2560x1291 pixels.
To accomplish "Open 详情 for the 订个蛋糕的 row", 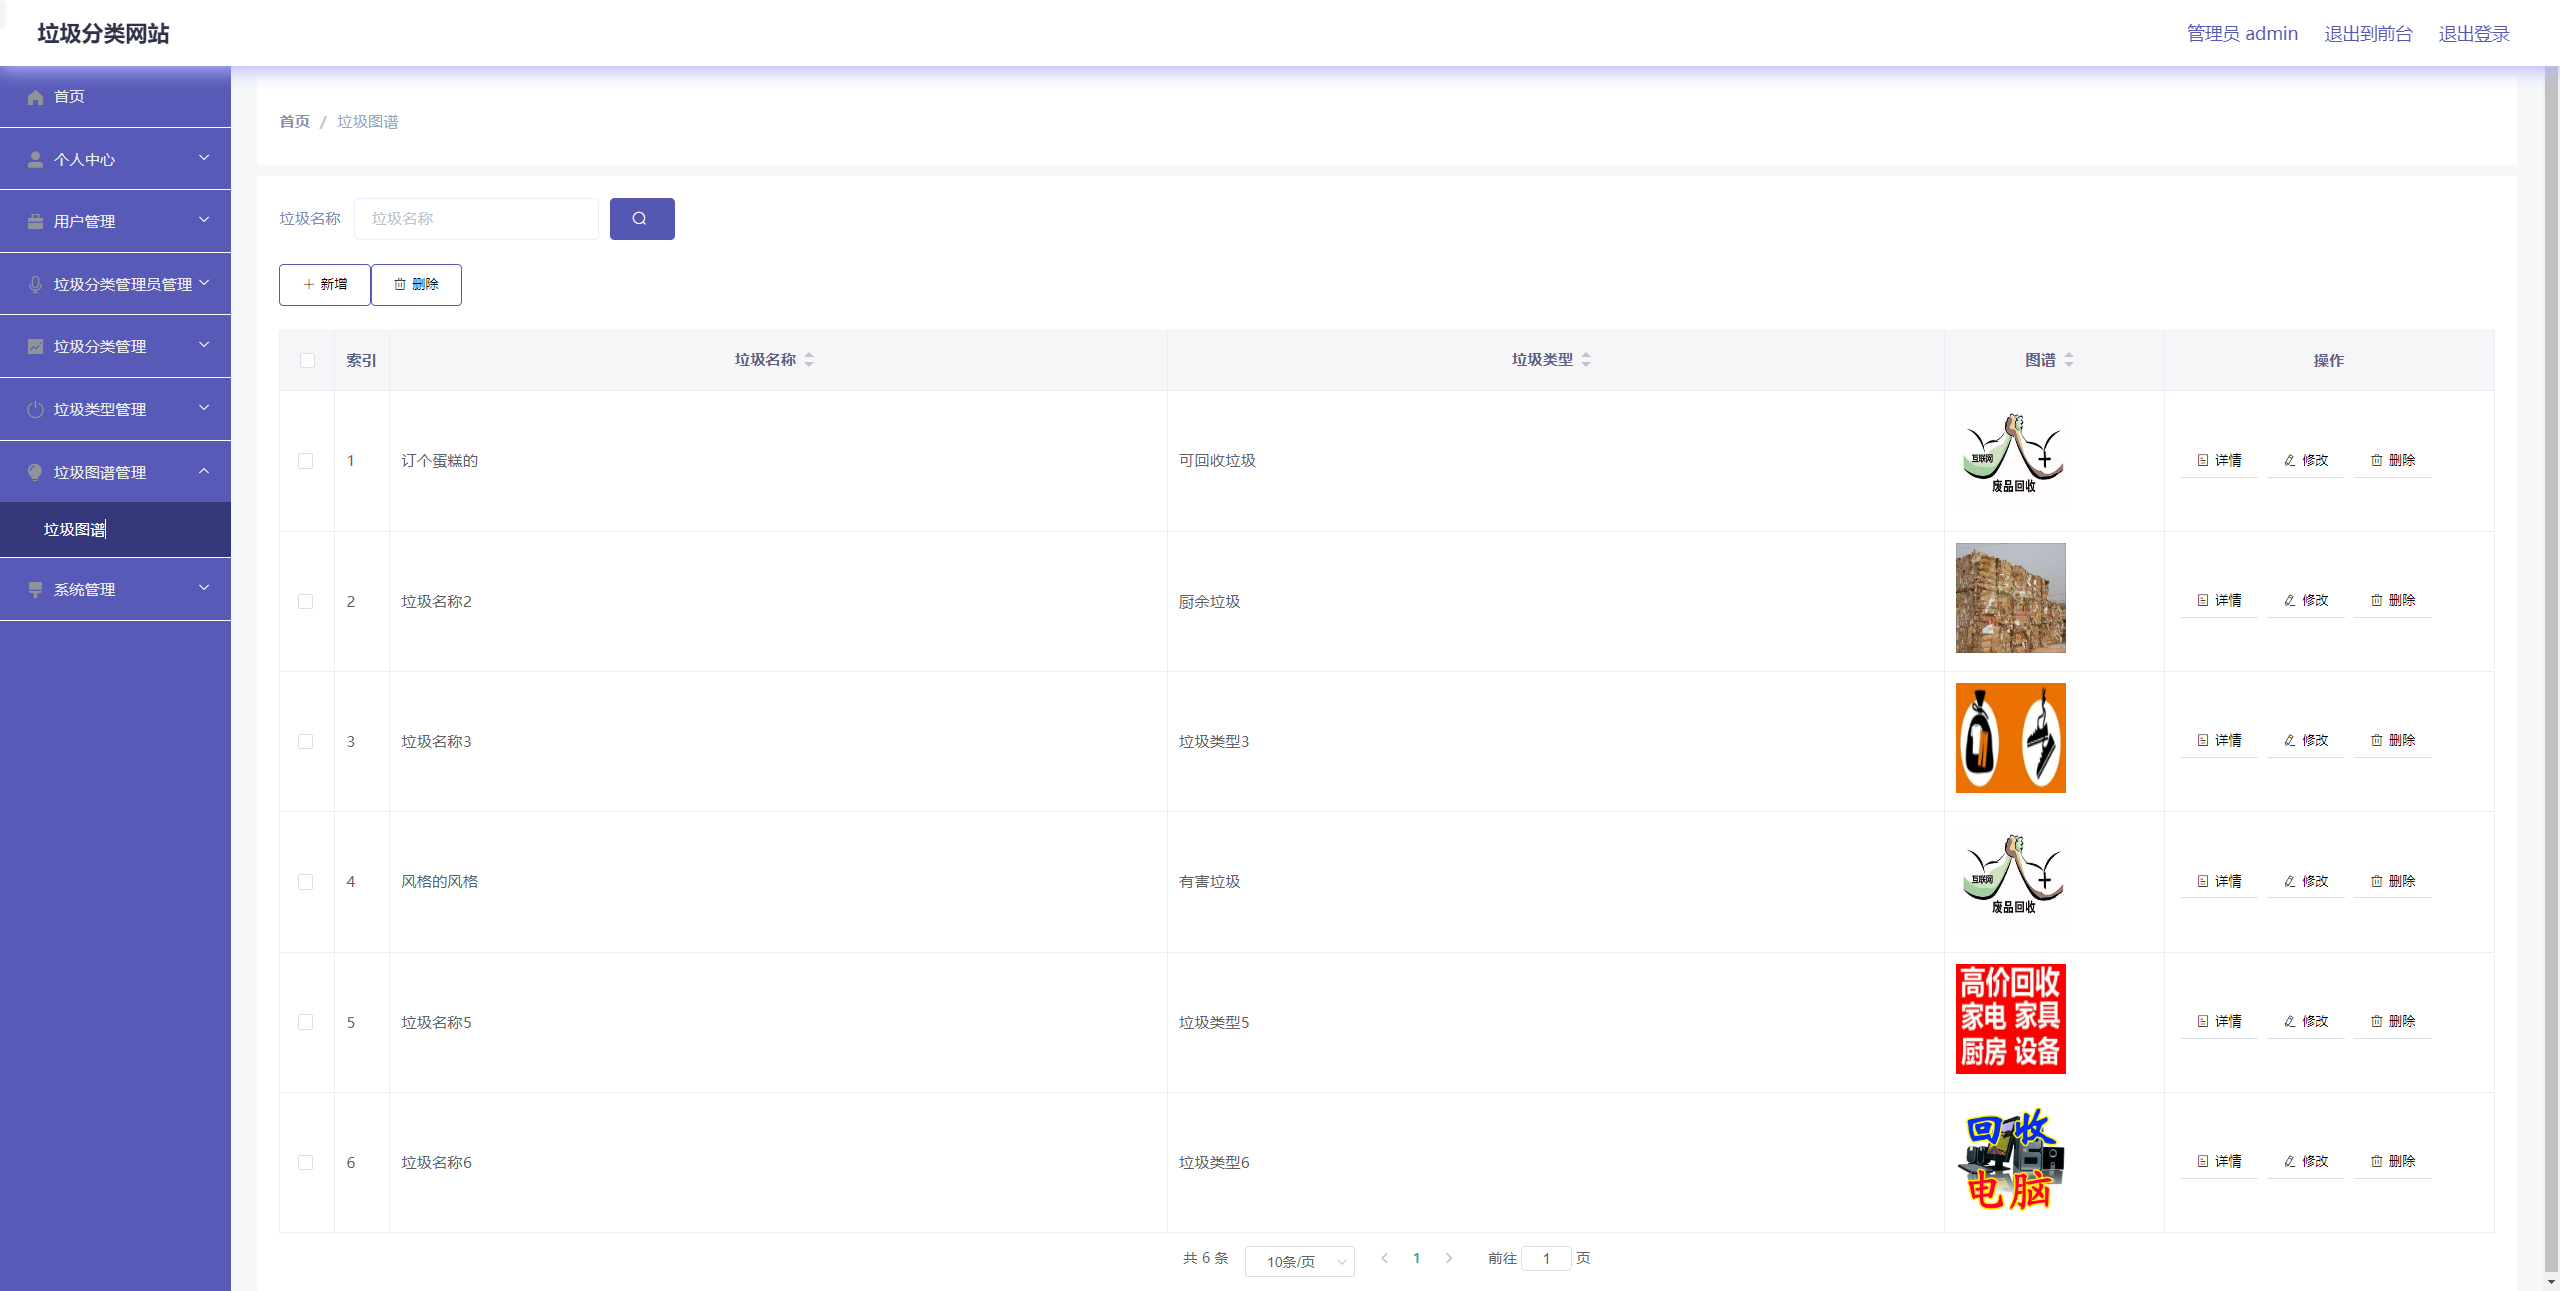I will (x=2218, y=460).
